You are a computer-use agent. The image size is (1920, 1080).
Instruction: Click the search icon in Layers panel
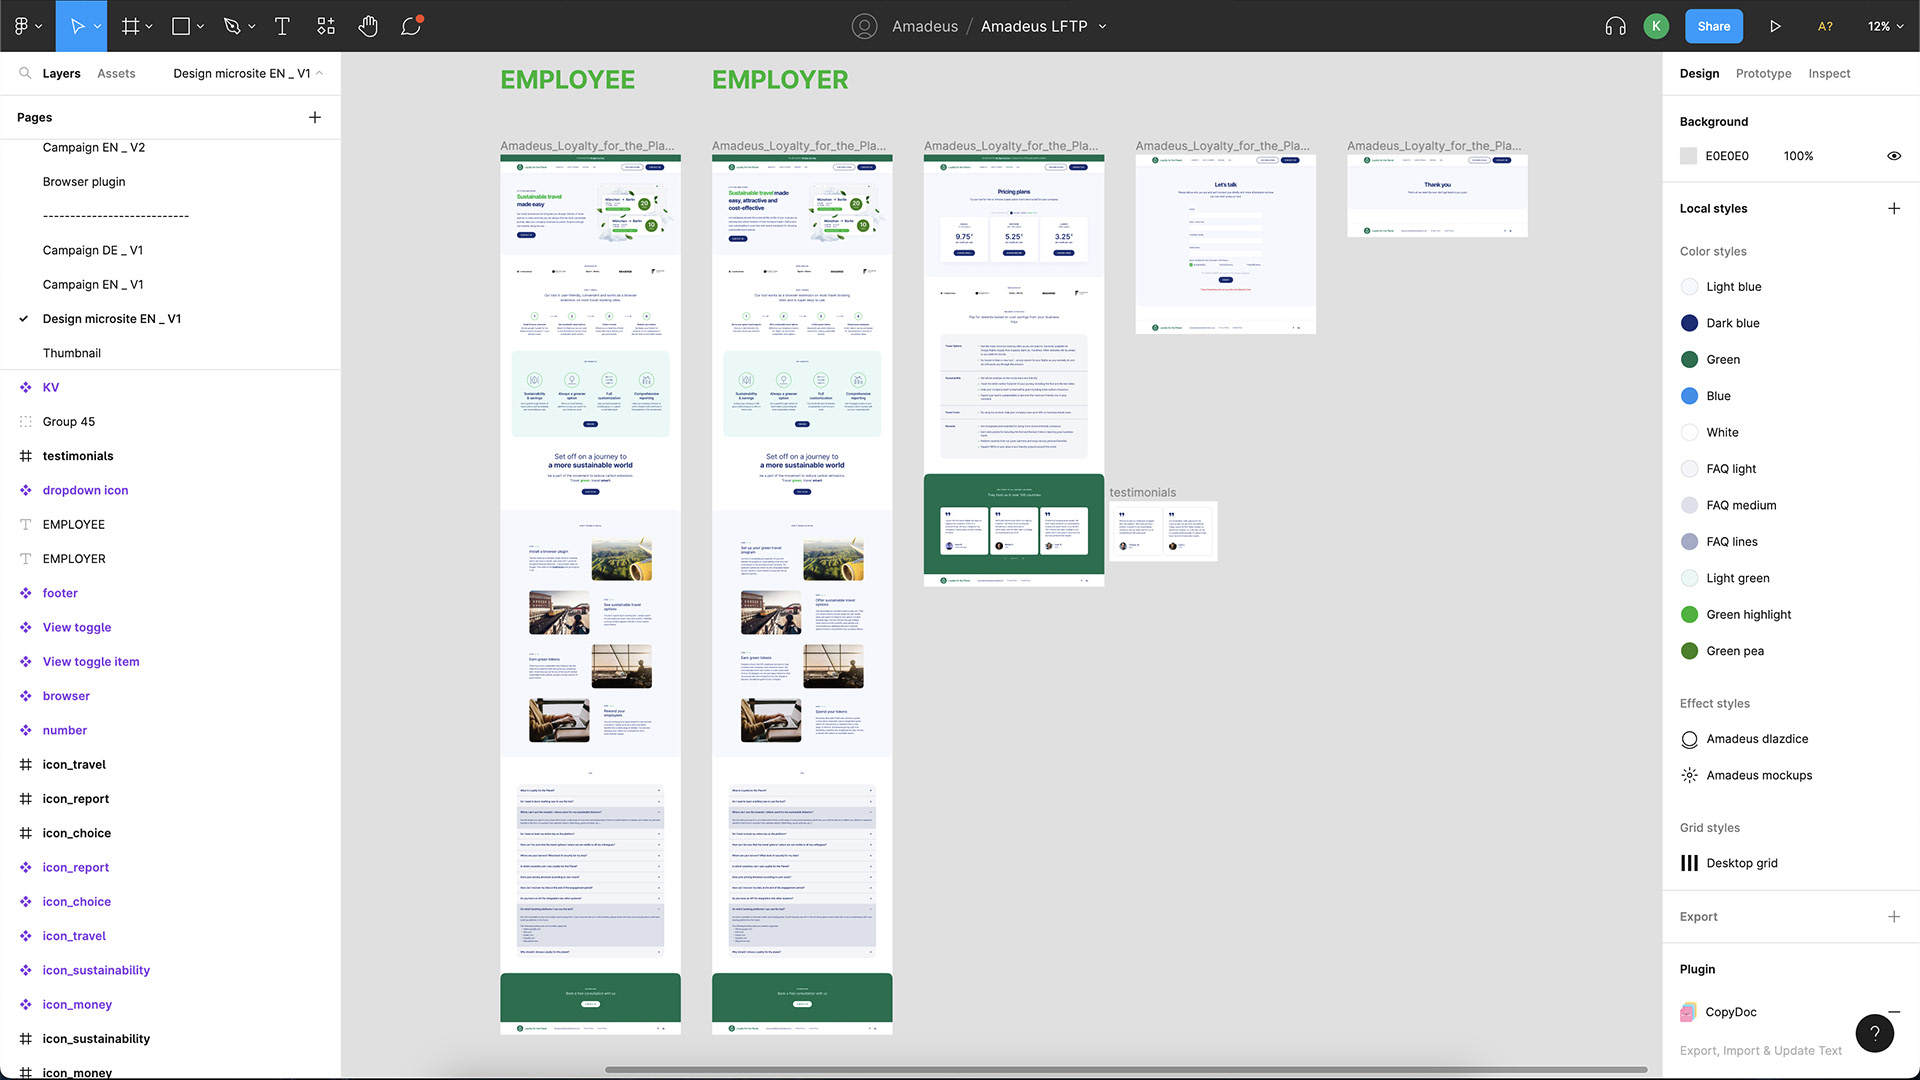point(25,73)
